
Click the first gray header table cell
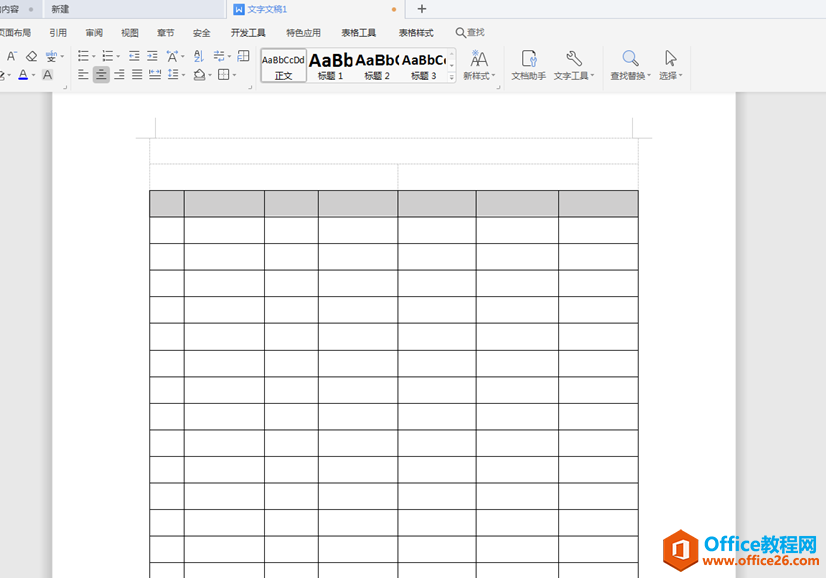pos(167,204)
